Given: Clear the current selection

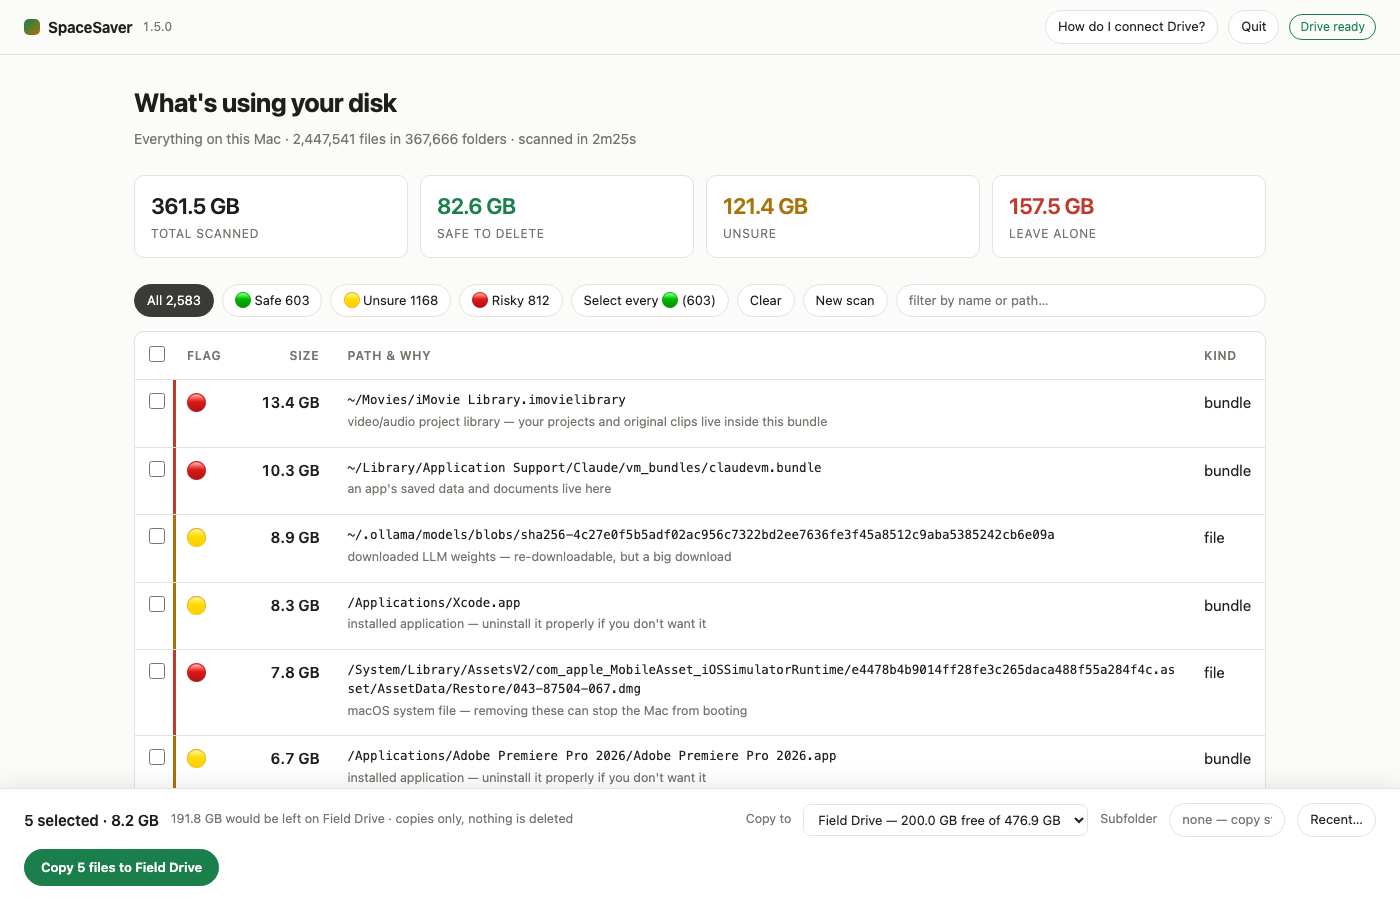Looking at the screenshot, I should tap(766, 301).
